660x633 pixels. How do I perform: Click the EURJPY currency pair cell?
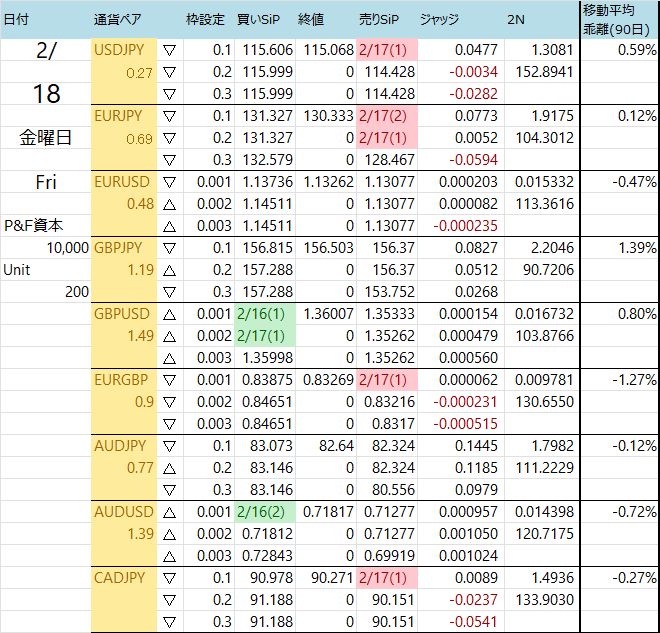pyautogui.click(x=124, y=116)
